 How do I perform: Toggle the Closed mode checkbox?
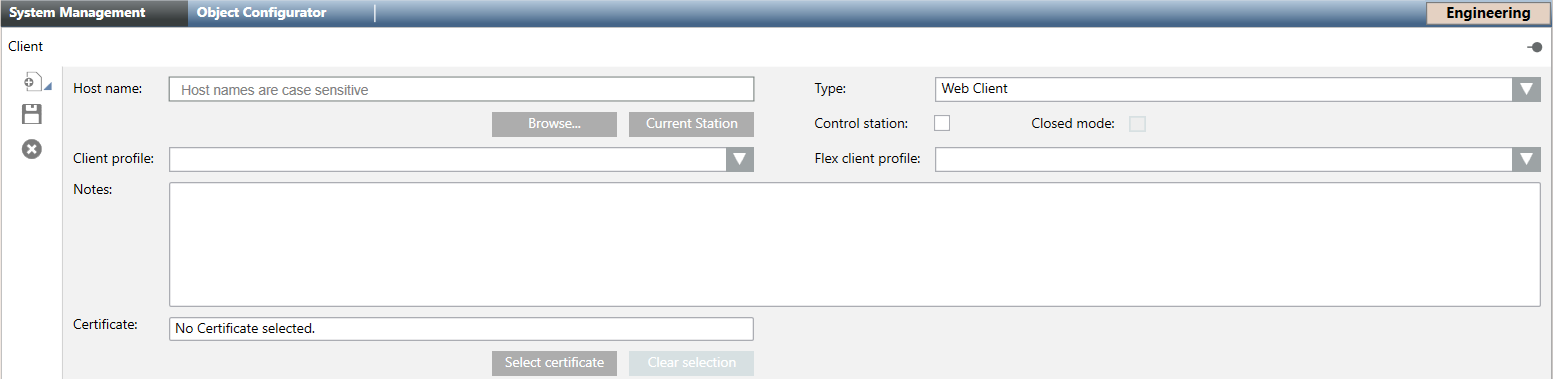[1137, 124]
